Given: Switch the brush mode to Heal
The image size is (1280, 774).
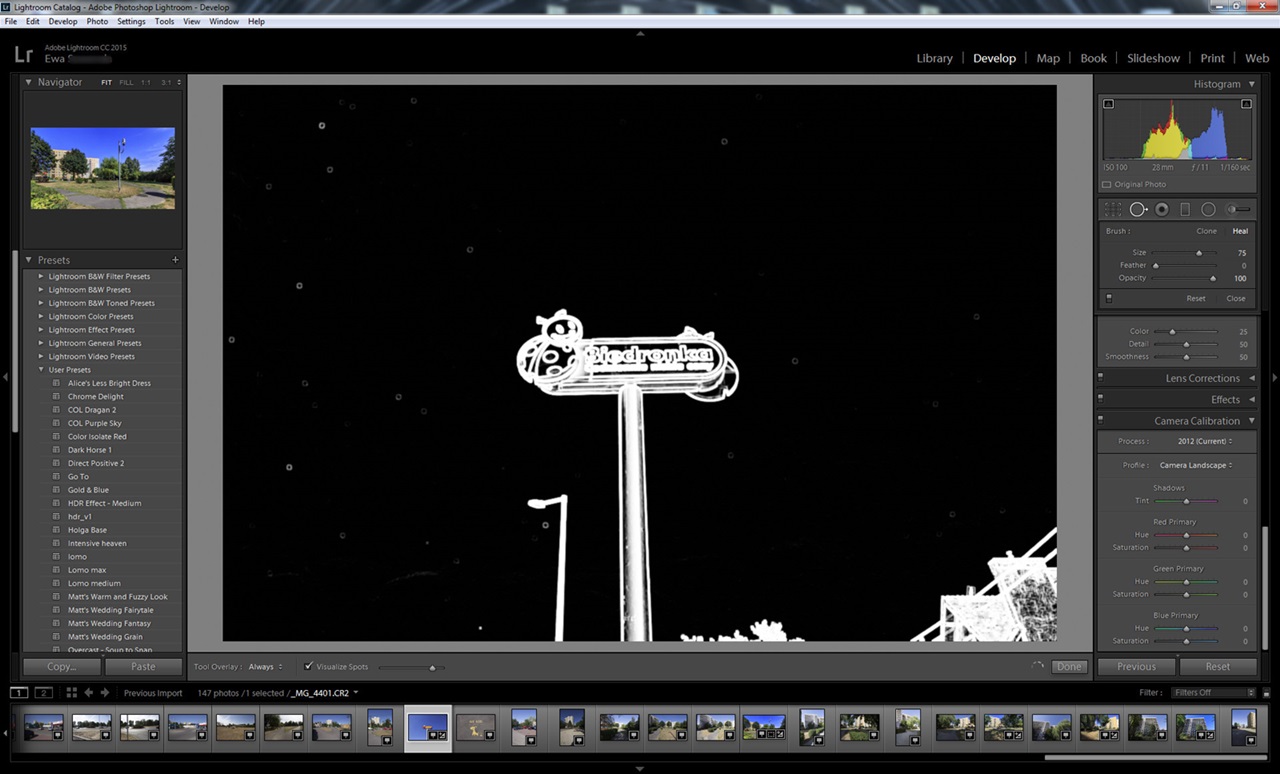Looking at the screenshot, I should point(1240,231).
